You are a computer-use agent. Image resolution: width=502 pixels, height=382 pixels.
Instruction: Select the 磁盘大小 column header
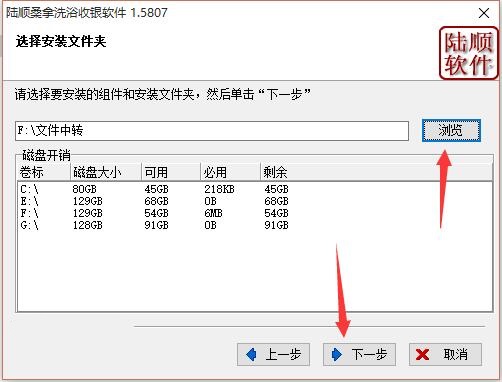tap(106, 172)
